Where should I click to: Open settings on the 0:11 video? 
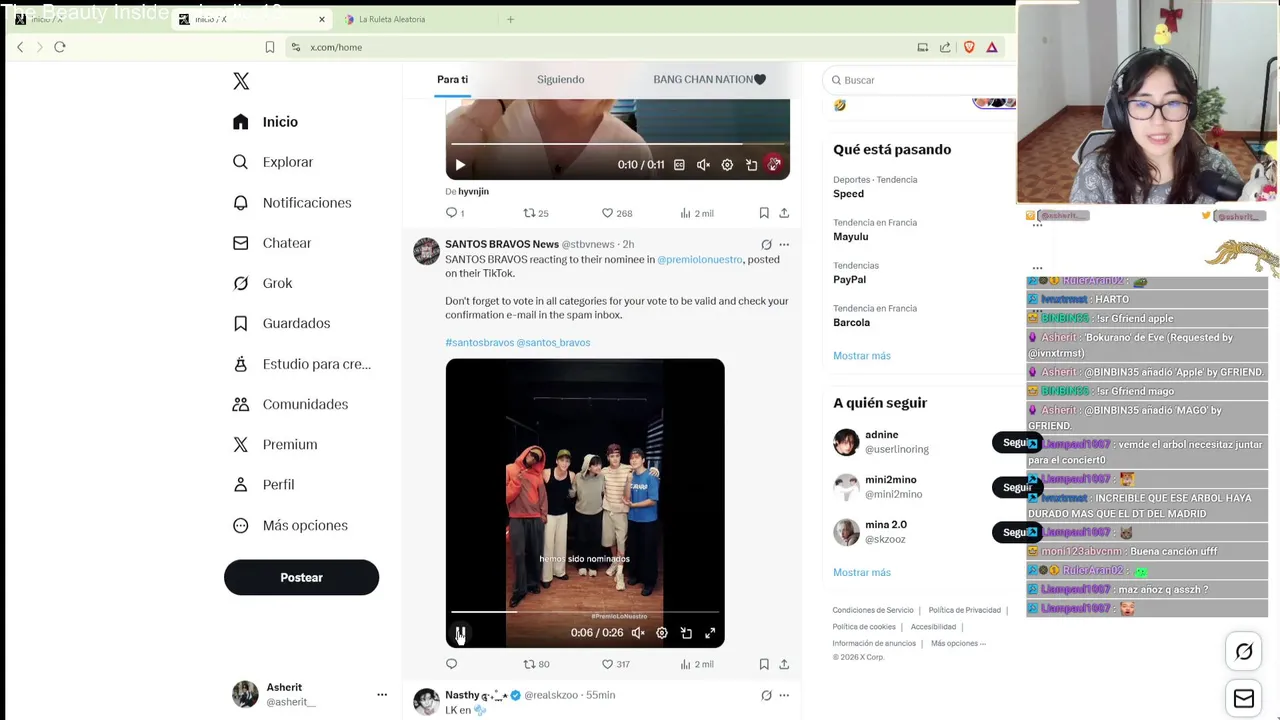(727, 165)
